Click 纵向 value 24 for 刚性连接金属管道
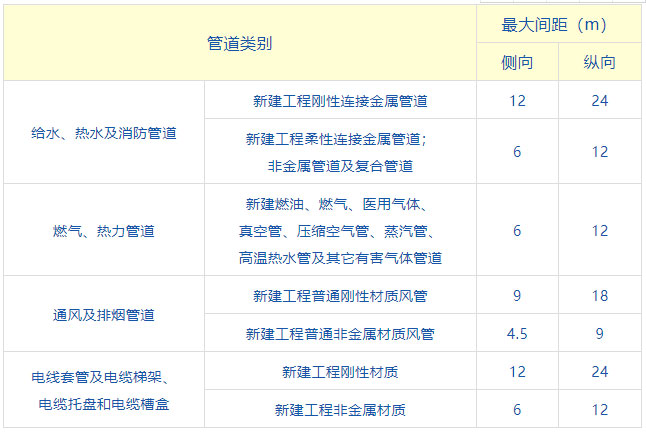Viewport: 646px width, 435px height. click(599, 101)
